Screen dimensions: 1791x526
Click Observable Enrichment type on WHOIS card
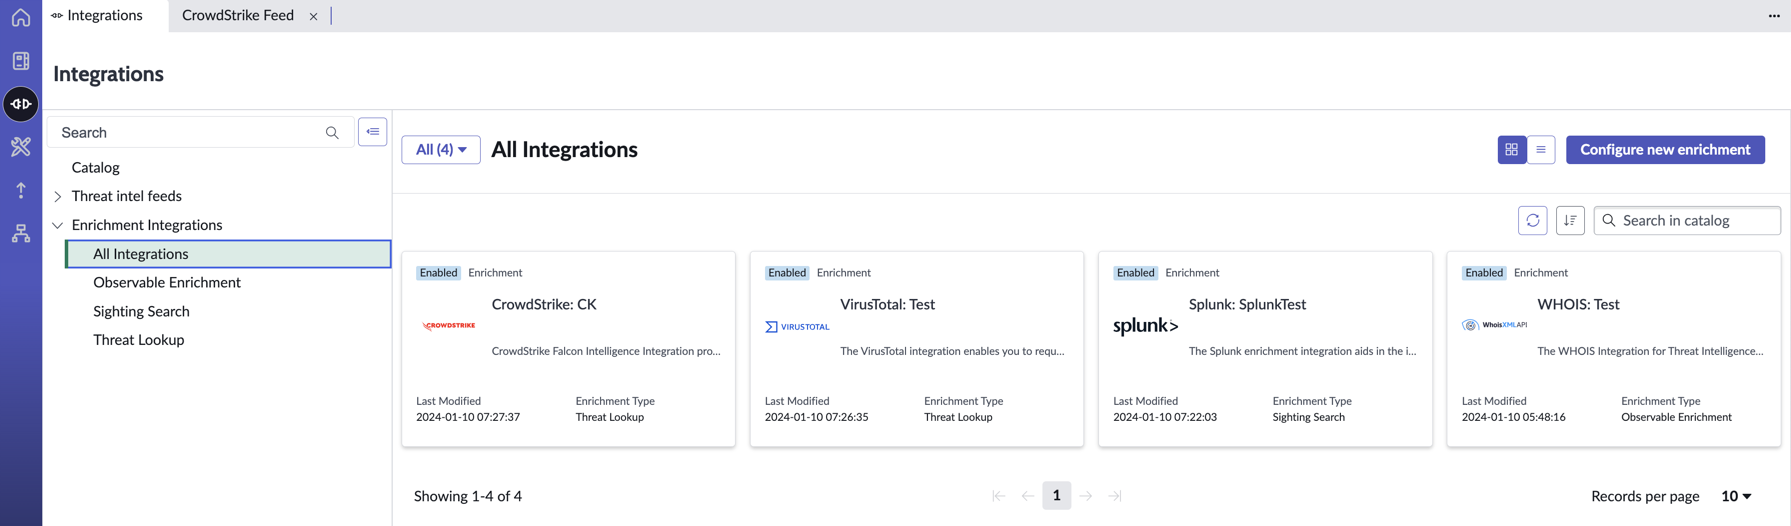(x=1676, y=418)
